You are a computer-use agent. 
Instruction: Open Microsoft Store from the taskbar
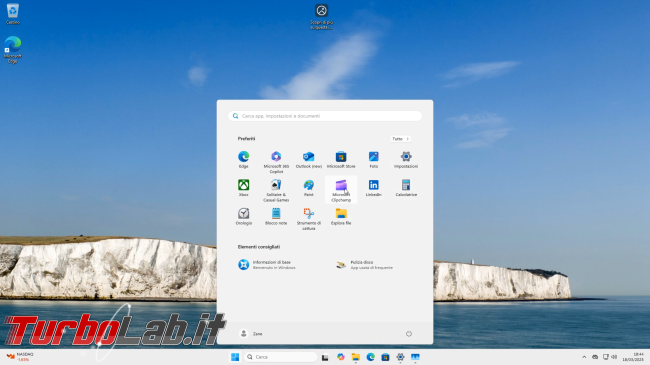click(x=385, y=357)
